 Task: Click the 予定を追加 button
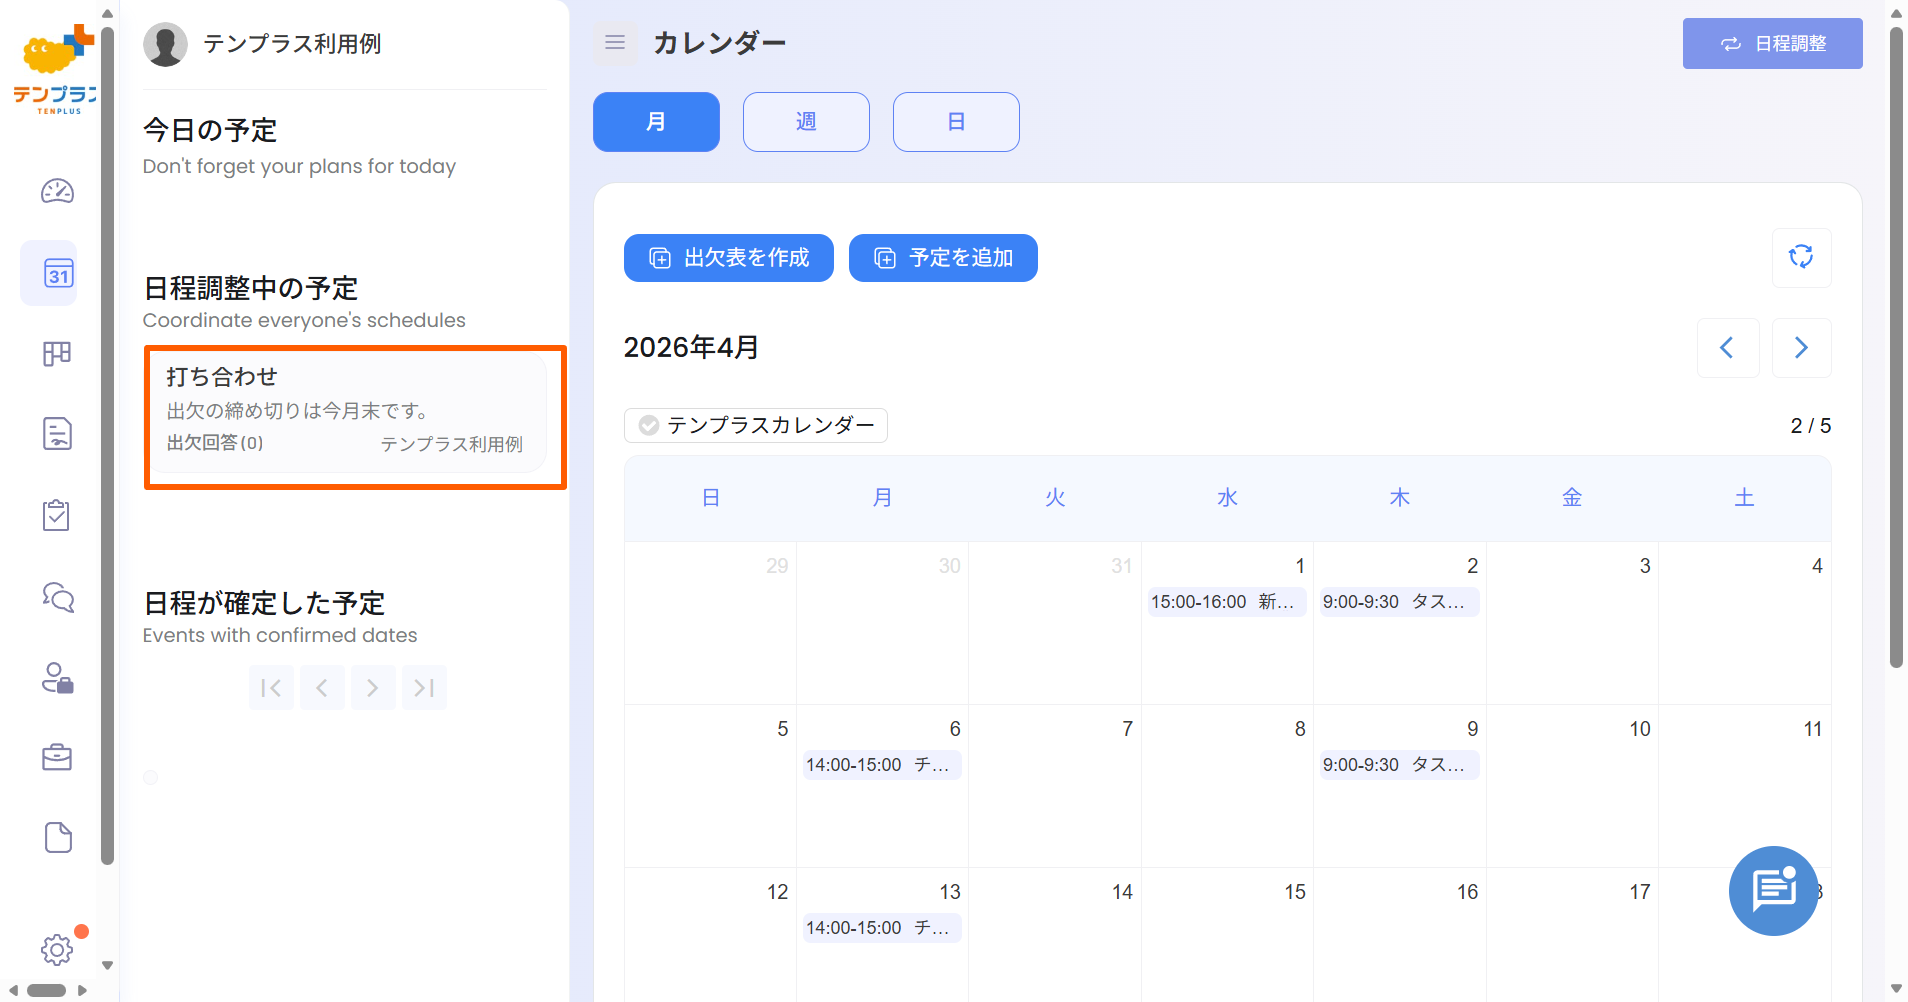pos(942,257)
